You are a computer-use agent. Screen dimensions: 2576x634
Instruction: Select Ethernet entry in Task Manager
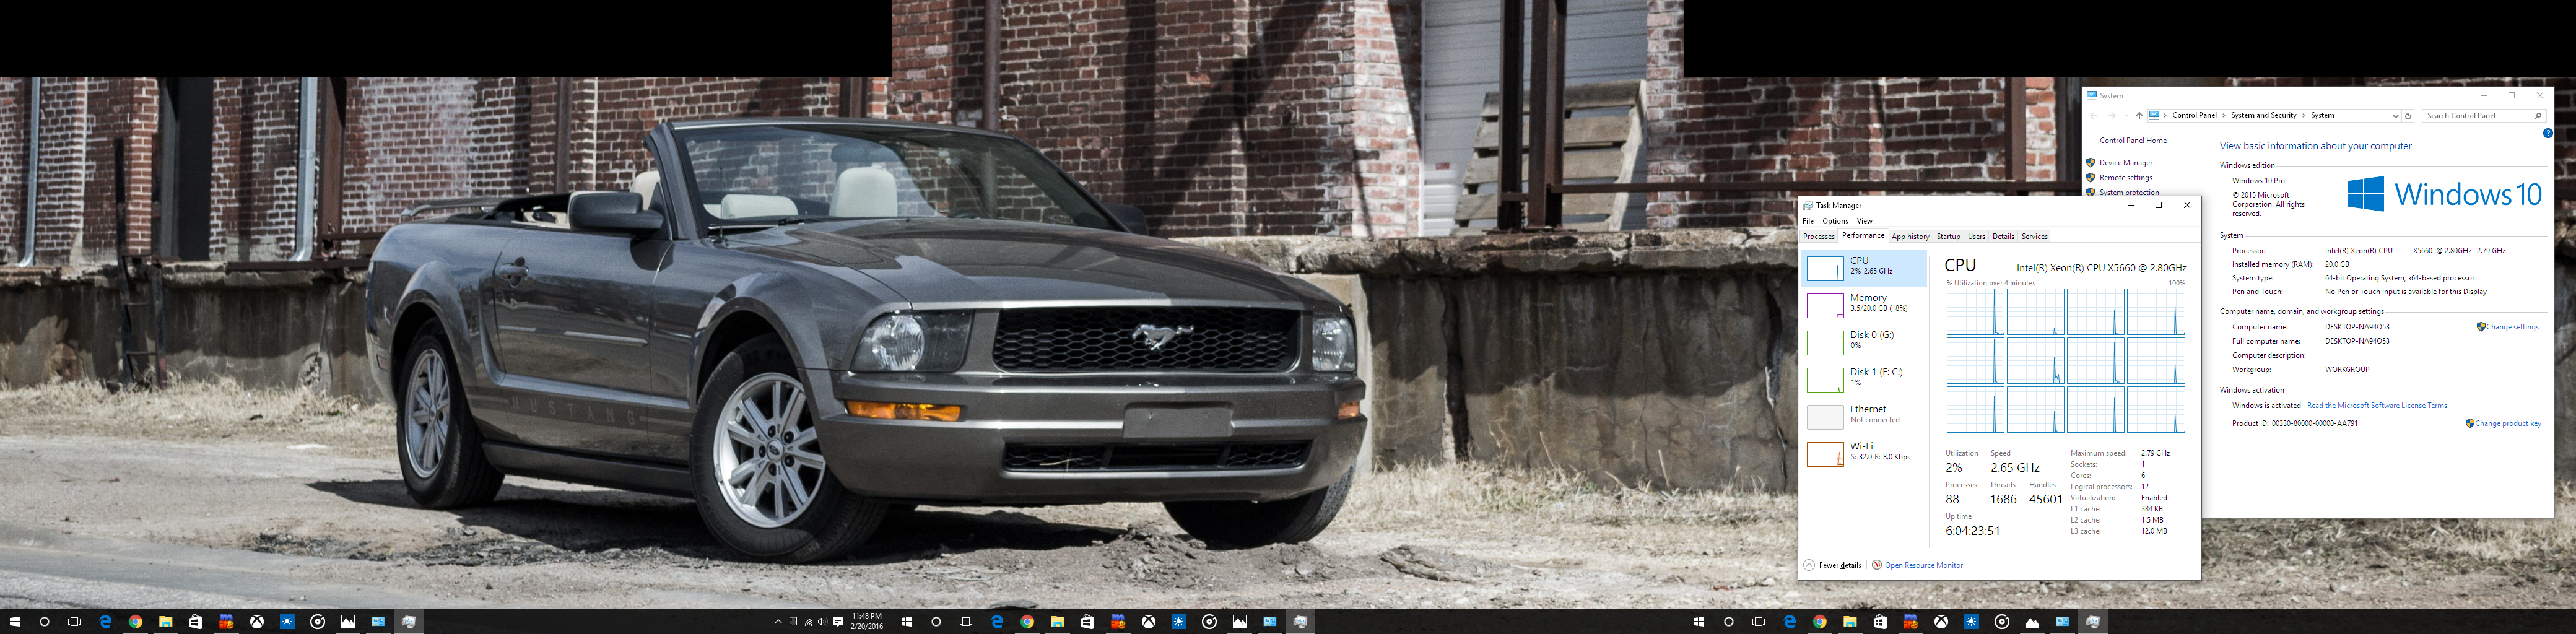tap(1864, 416)
